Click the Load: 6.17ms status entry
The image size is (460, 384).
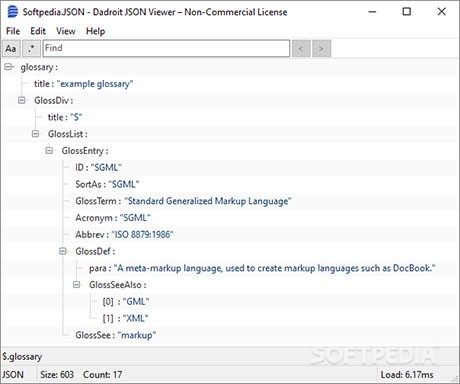[x=407, y=375]
